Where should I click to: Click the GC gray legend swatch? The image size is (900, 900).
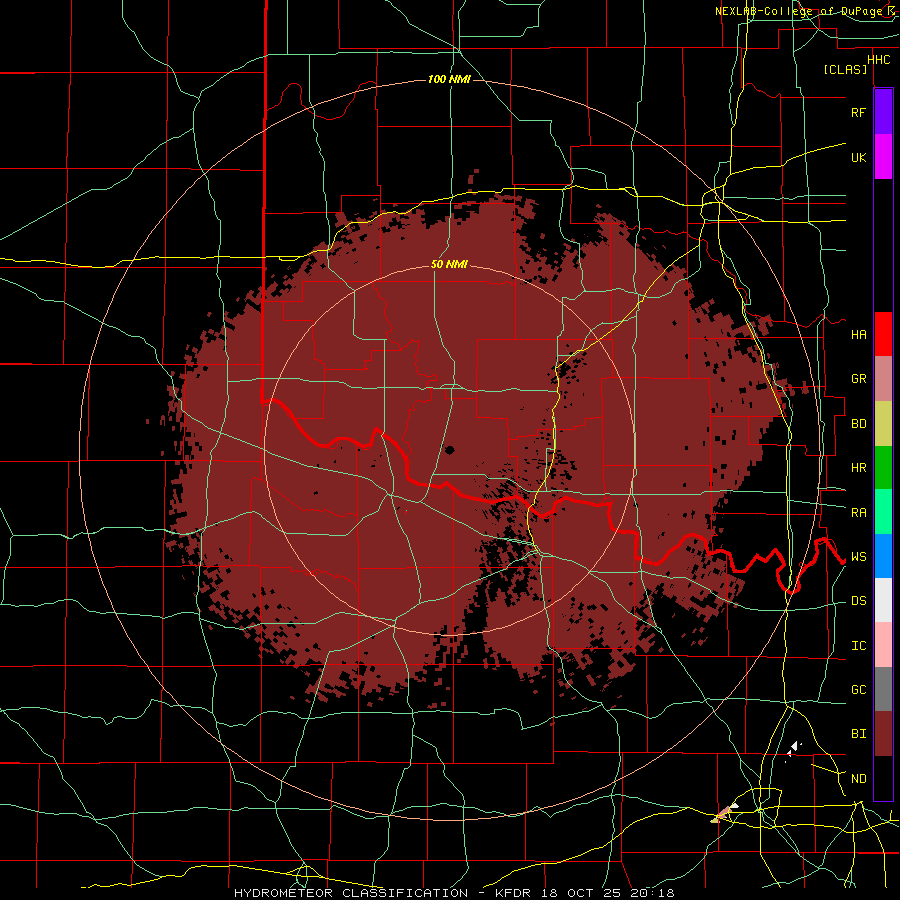(883, 689)
